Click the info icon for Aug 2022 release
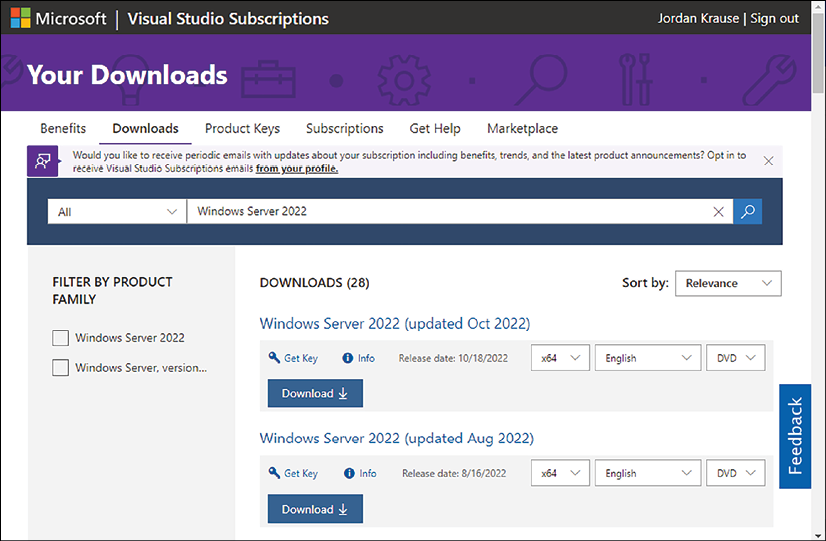826x541 pixels. (x=349, y=473)
